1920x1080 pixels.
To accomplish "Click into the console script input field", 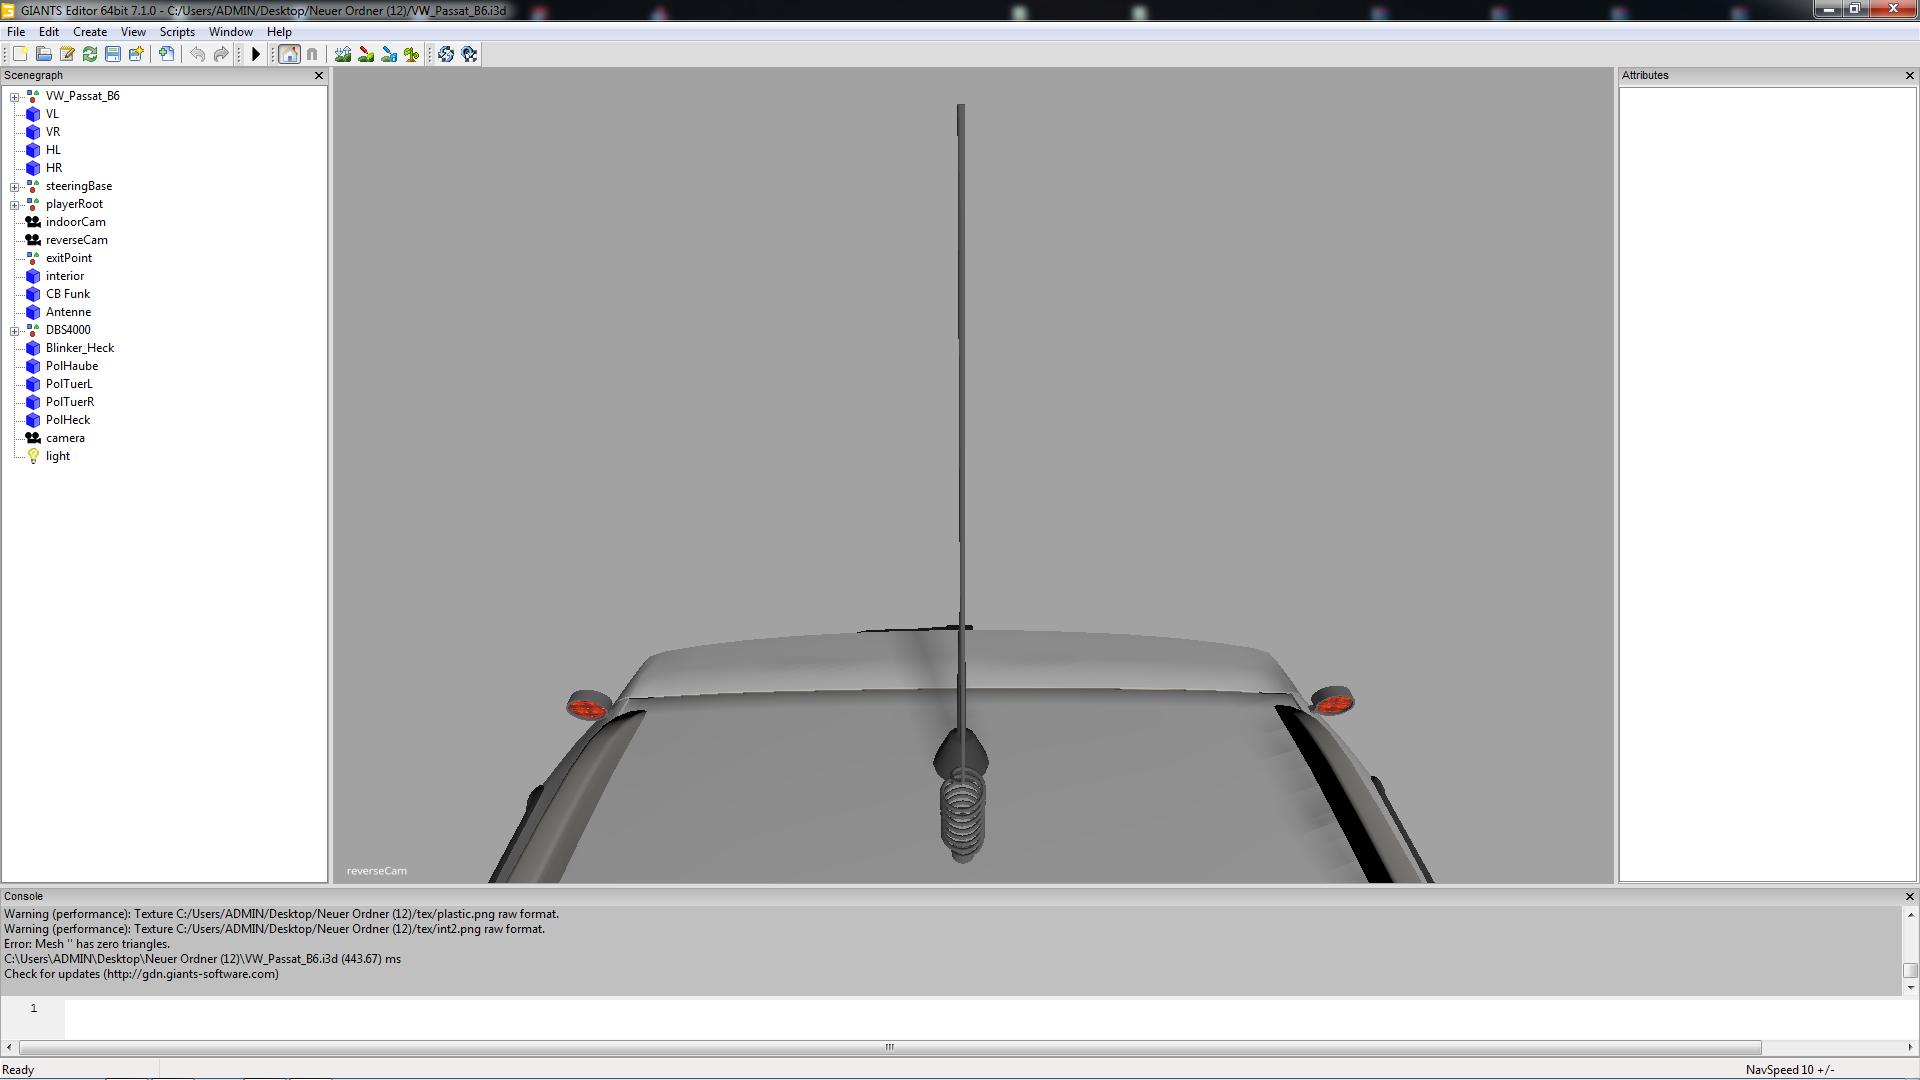I will 900,1016.
